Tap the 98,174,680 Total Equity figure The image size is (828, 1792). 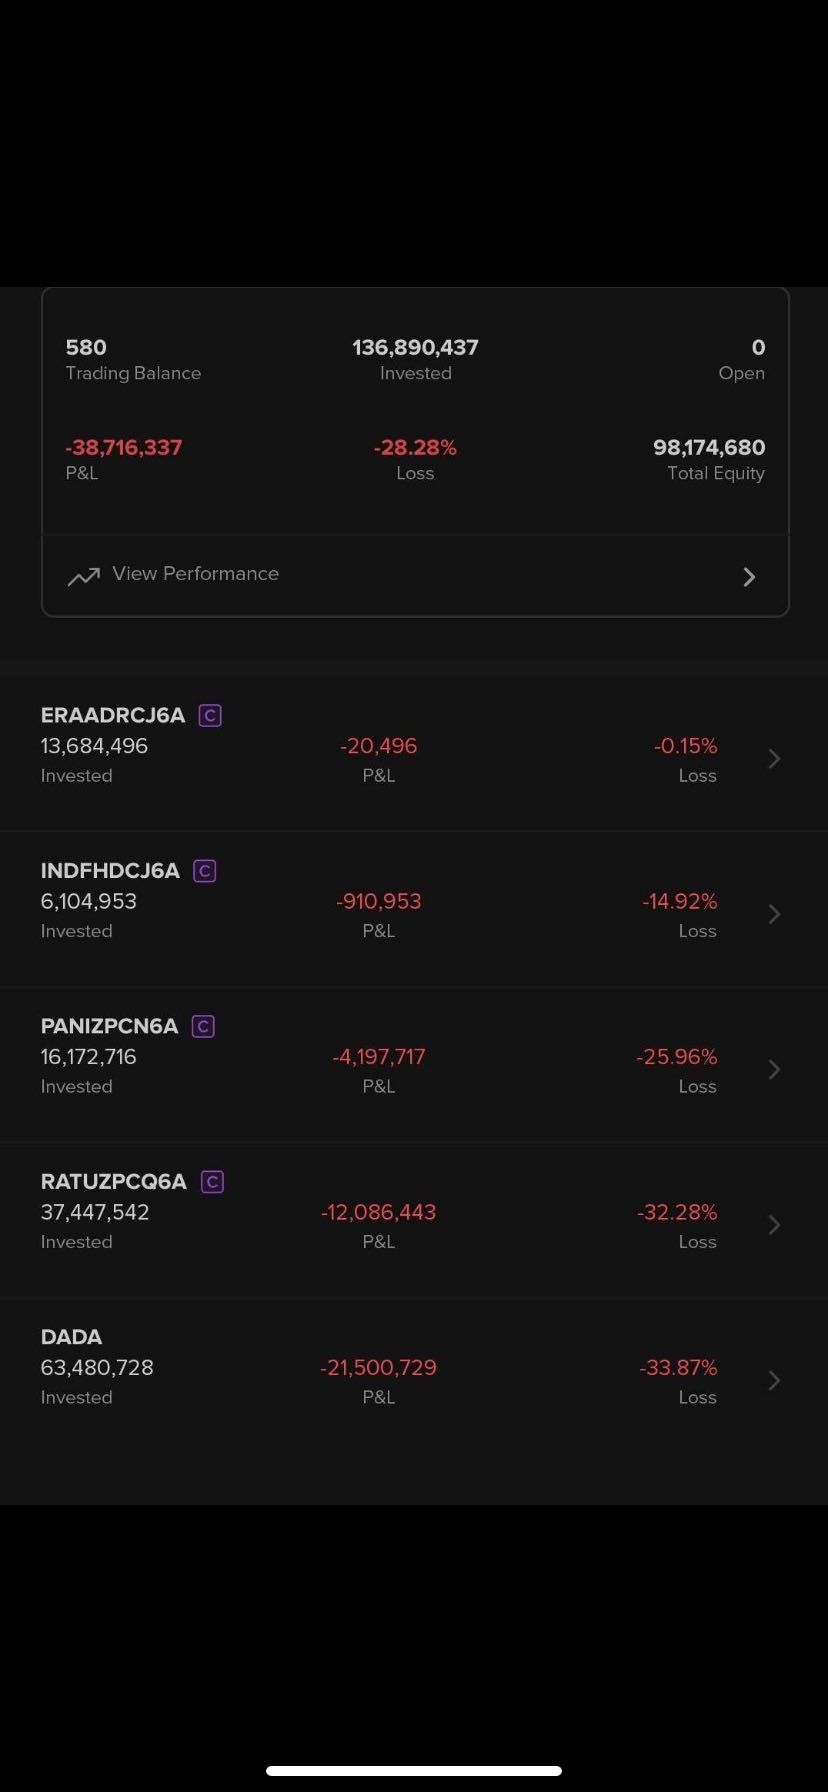pyautogui.click(x=708, y=447)
